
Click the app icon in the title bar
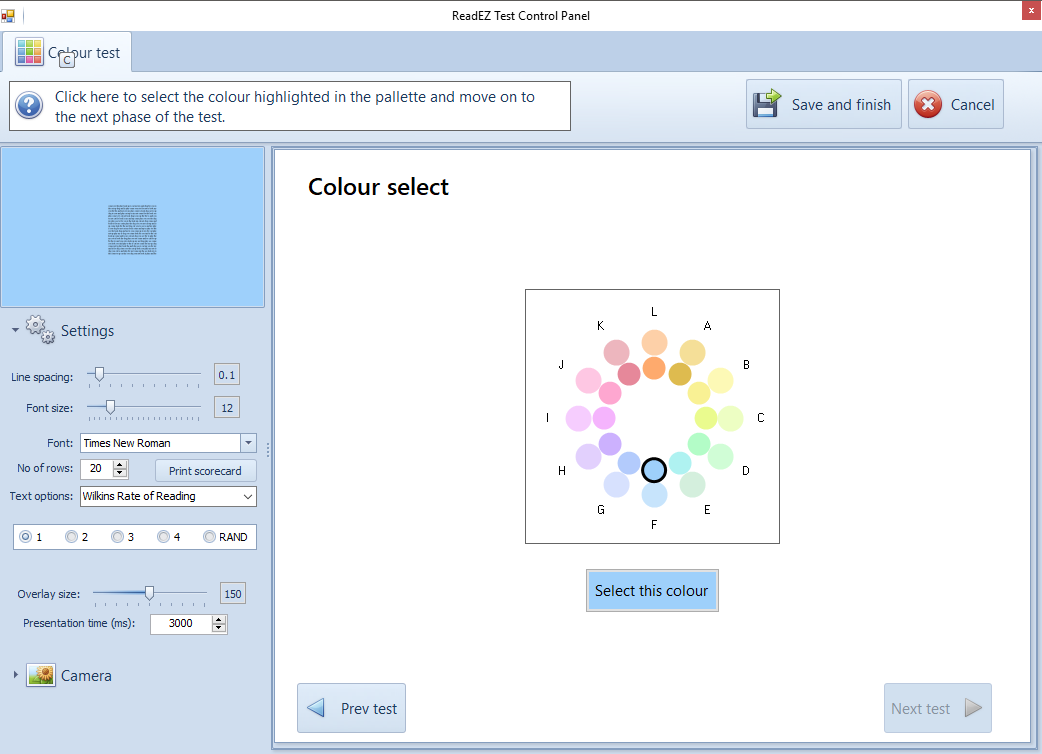(x=8, y=16)
